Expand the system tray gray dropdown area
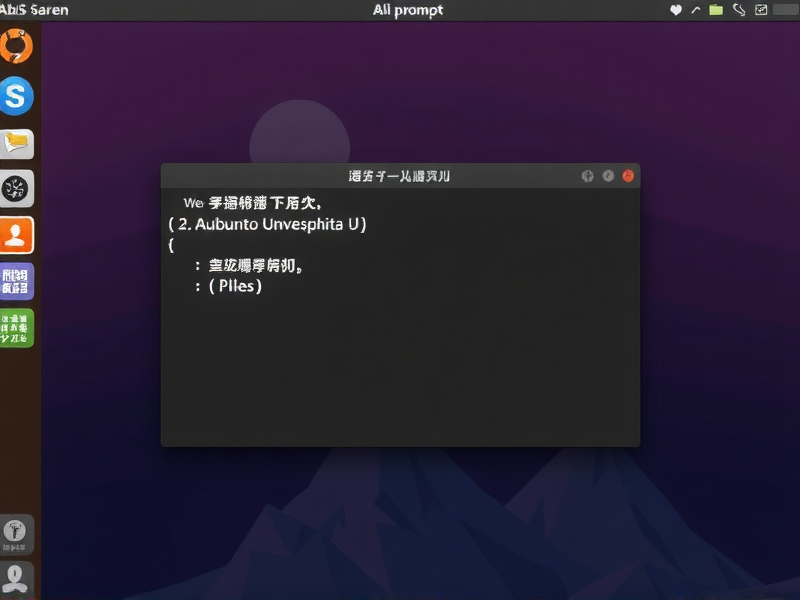The width and height of the screenshot is (800, 600). tap(784, 9)
